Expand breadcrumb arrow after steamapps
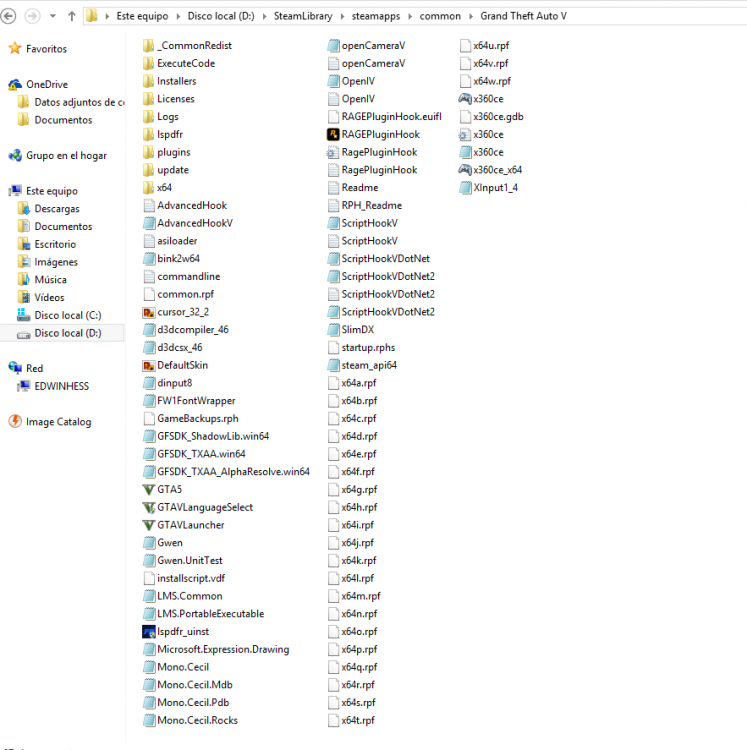 410,16
